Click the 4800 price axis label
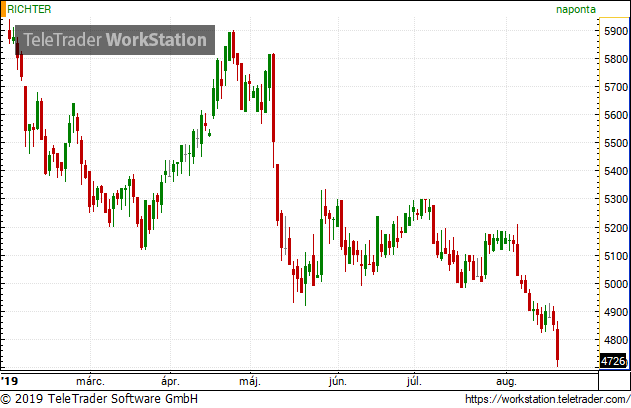The height and width of the screenshot is (408, 631). tap(616, 340)
